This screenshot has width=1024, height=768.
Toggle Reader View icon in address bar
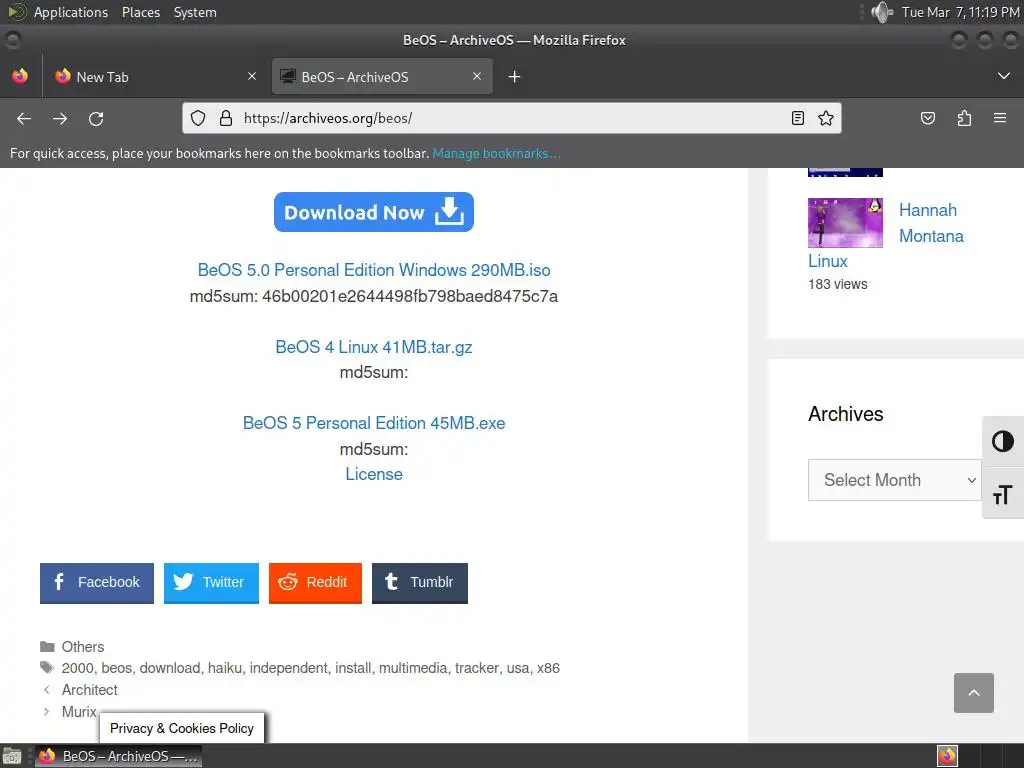[x=797, y=118]
